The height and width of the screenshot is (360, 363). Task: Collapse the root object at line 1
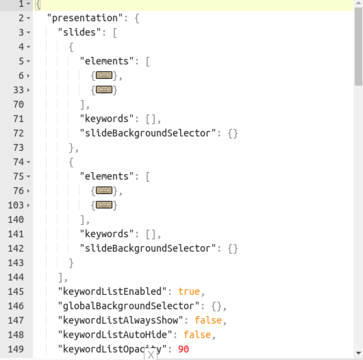pos(28,4)
